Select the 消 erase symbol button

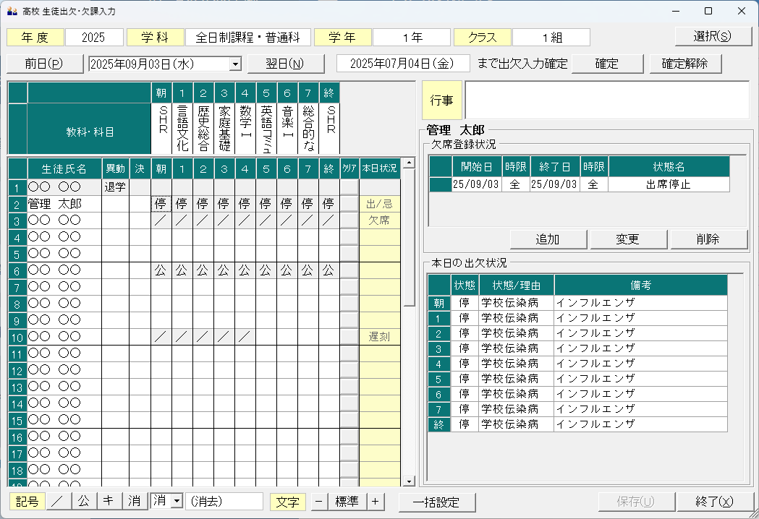coord(134,501)
